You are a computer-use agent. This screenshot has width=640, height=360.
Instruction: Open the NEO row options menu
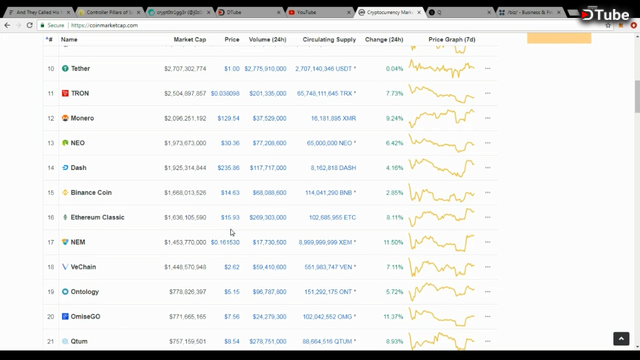point(488,143)
